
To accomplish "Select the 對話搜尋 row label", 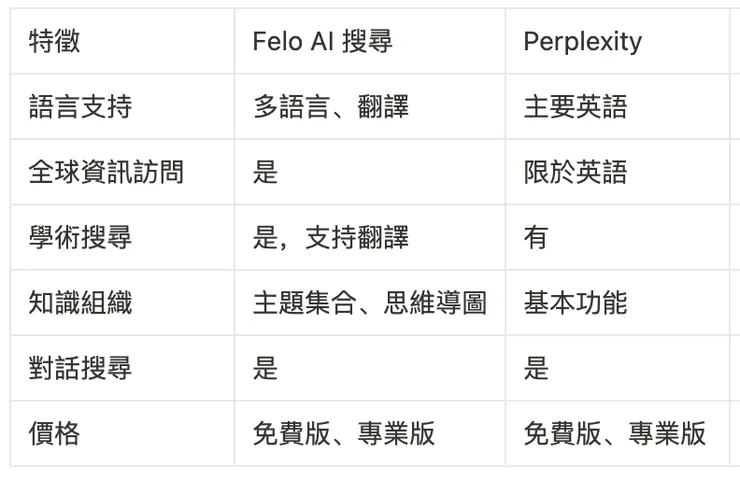I will coord(80,368).
